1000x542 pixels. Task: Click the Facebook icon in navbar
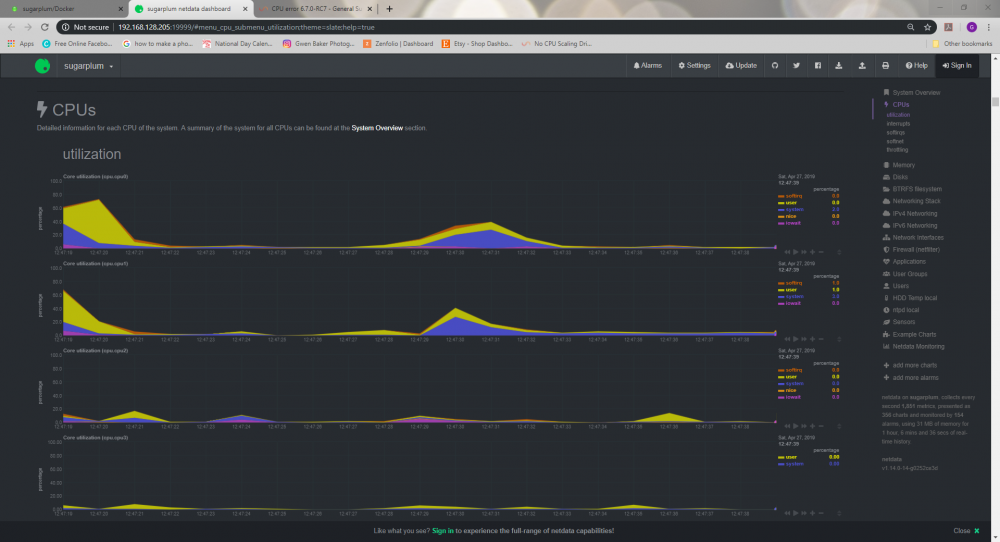point(818,66)
